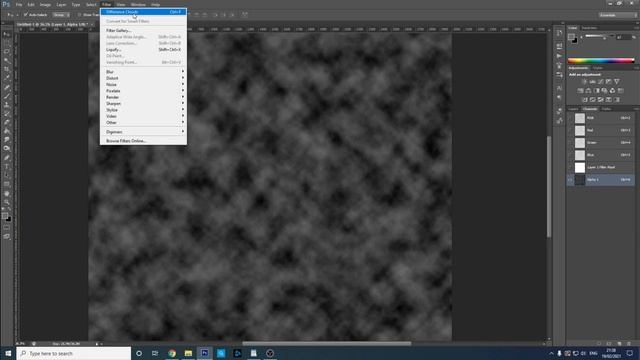
Task: Open the Windows Start menu
Action: (8, 353)
